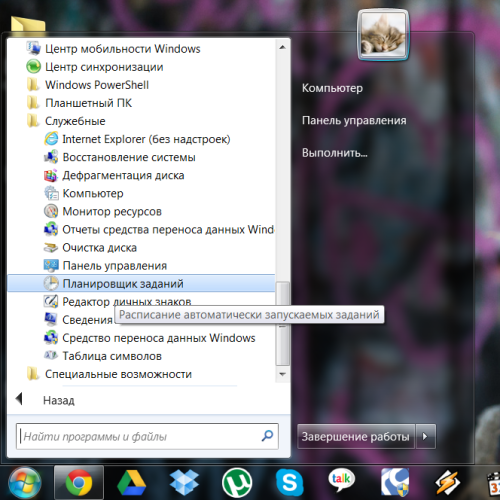This screenshot has height=500, width=500.
Task: Click the Восстановление системы icon
Action: pos(51,157)
